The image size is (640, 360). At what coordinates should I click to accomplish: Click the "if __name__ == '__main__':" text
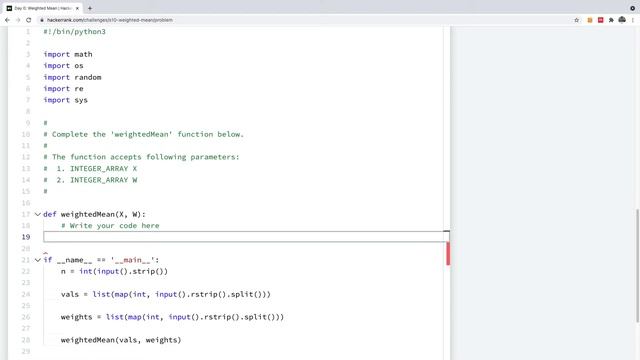101,260
